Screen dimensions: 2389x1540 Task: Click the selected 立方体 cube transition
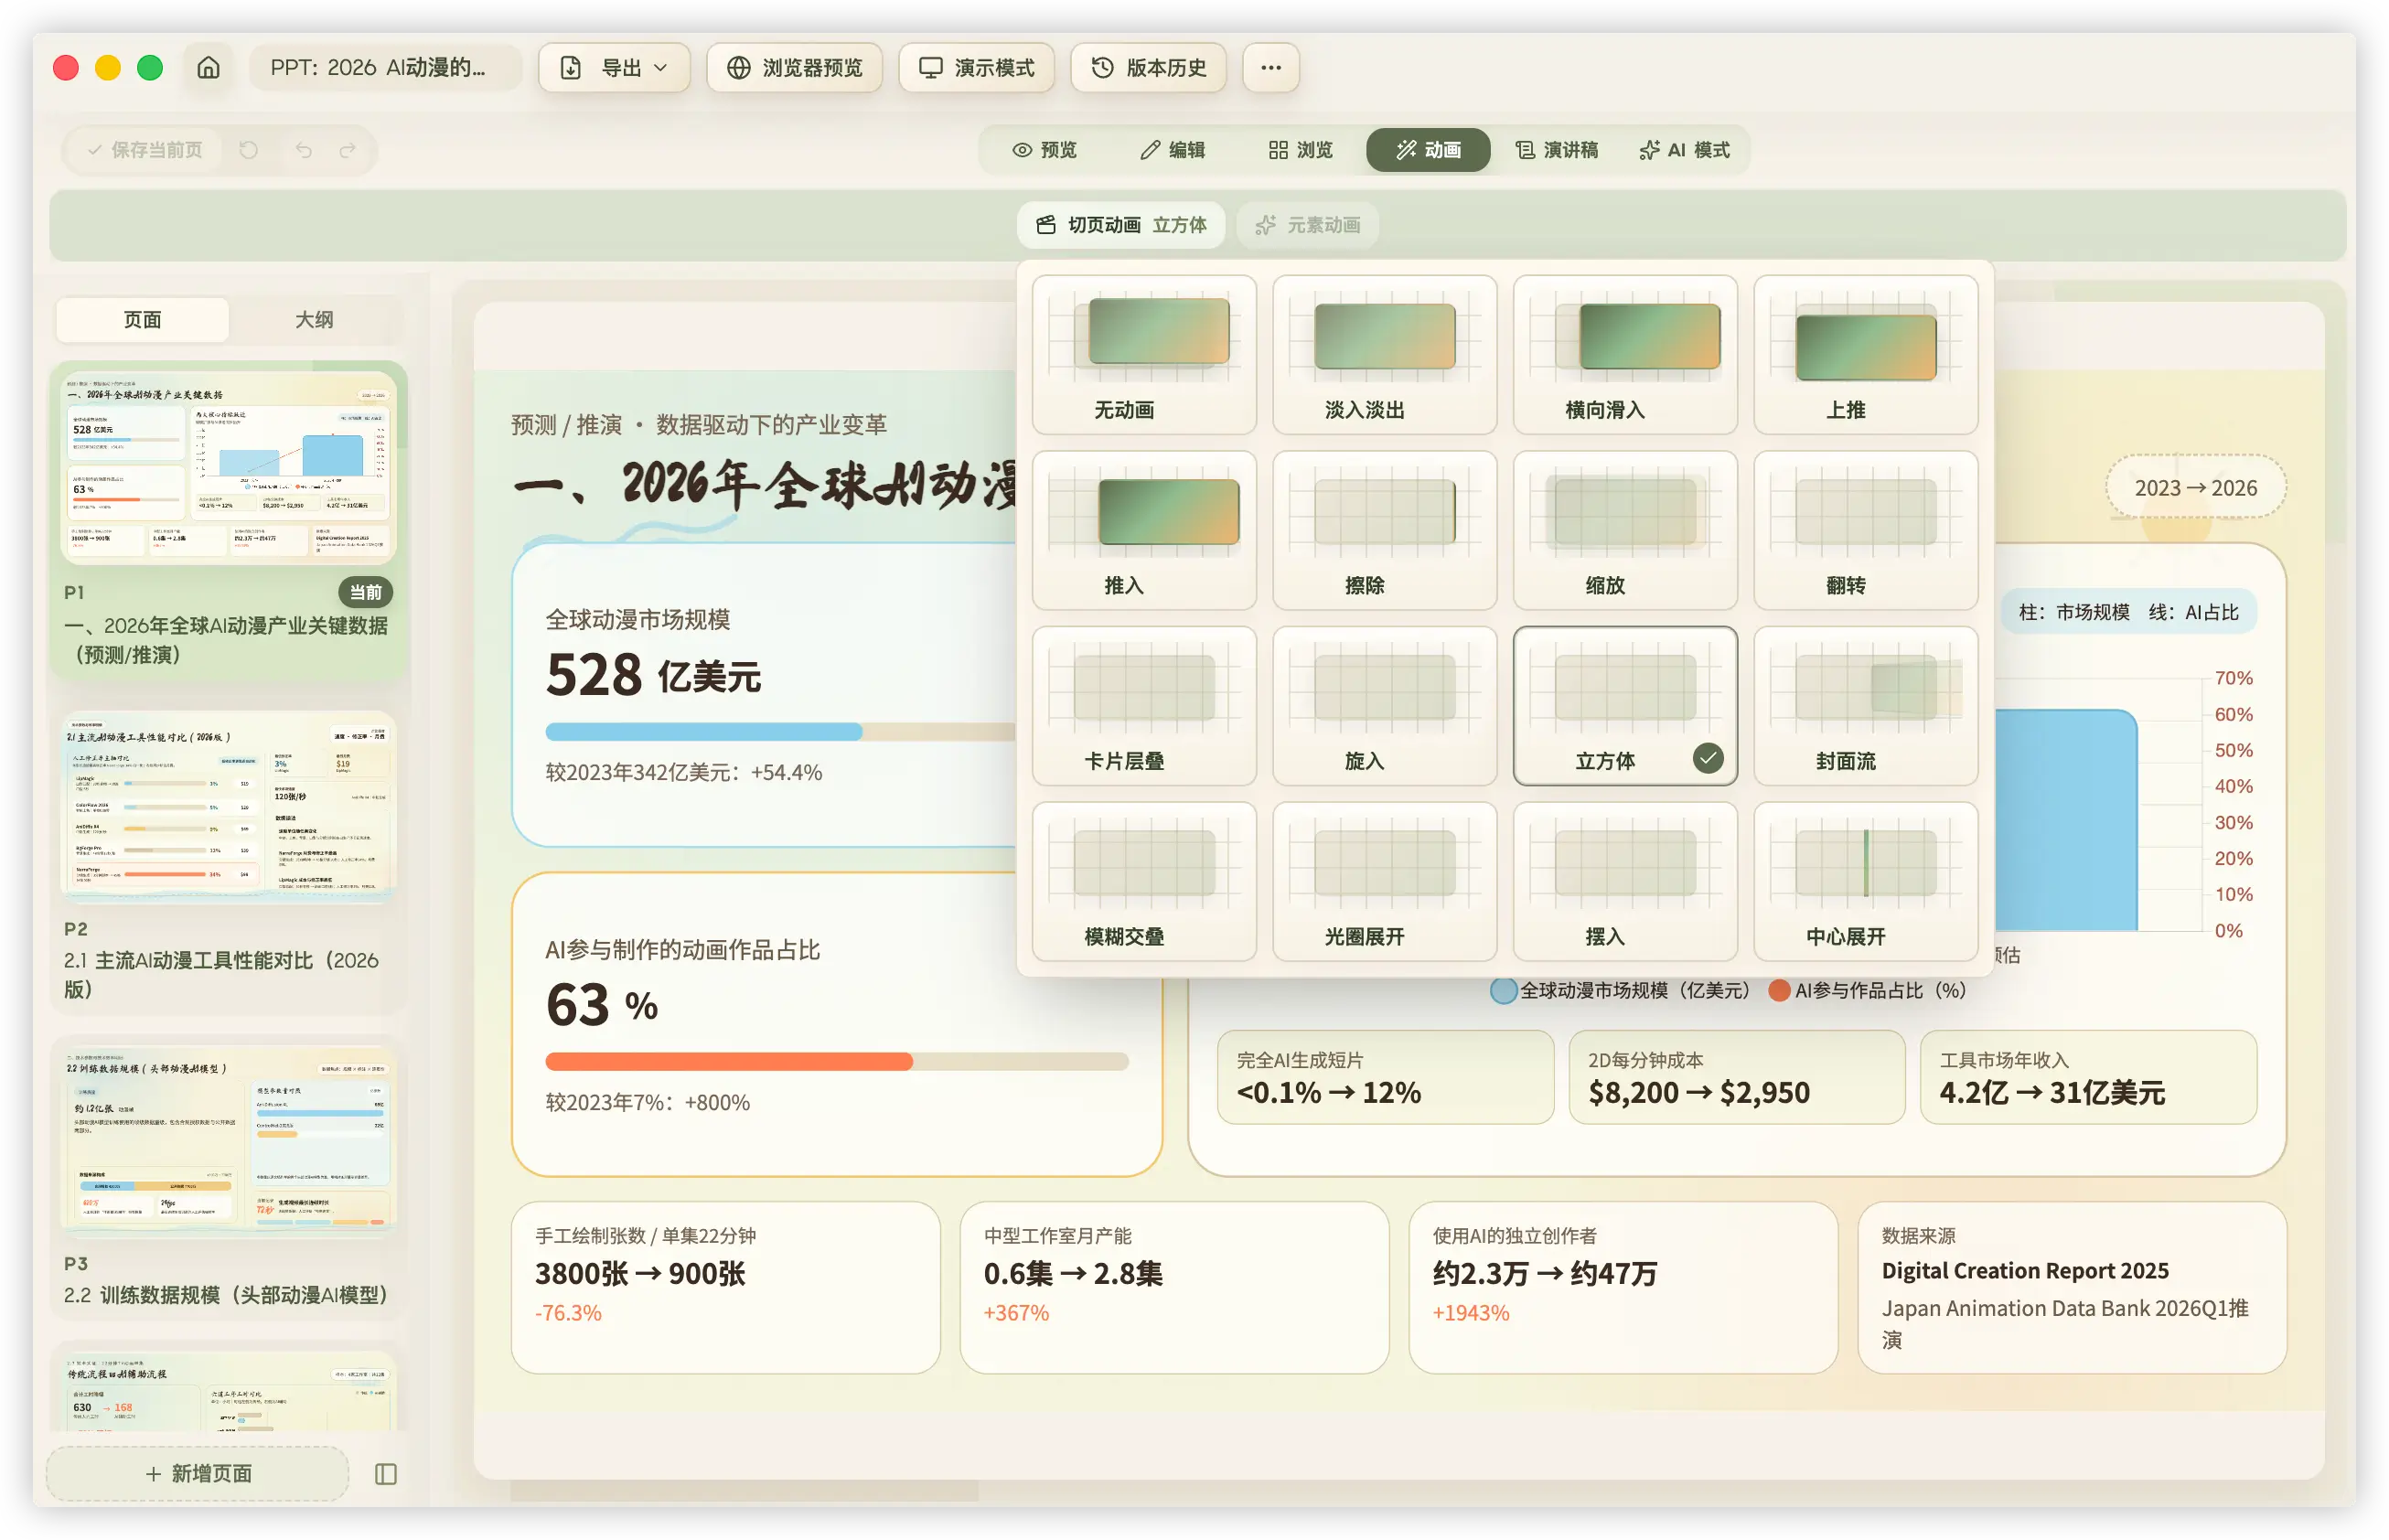click(x=1625, y=706)
